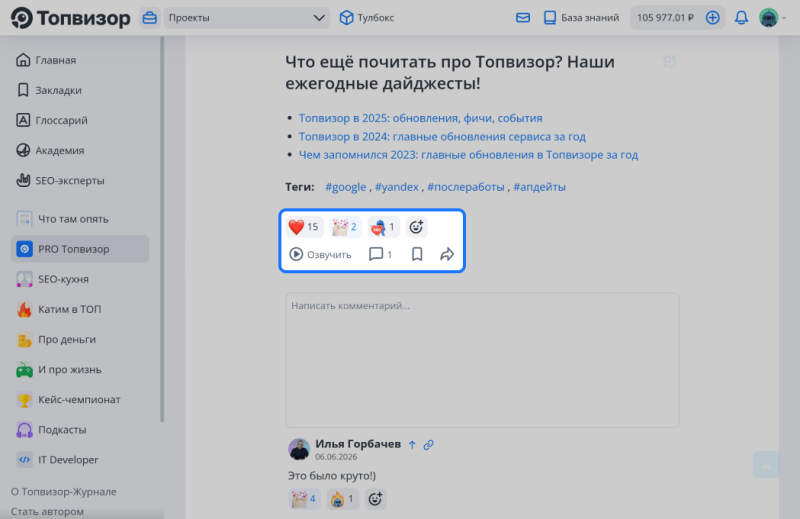This screenshot has width=800, height=519.
Task: Toggle party reaction with 4 on comment
Action: tap(304, 499)
